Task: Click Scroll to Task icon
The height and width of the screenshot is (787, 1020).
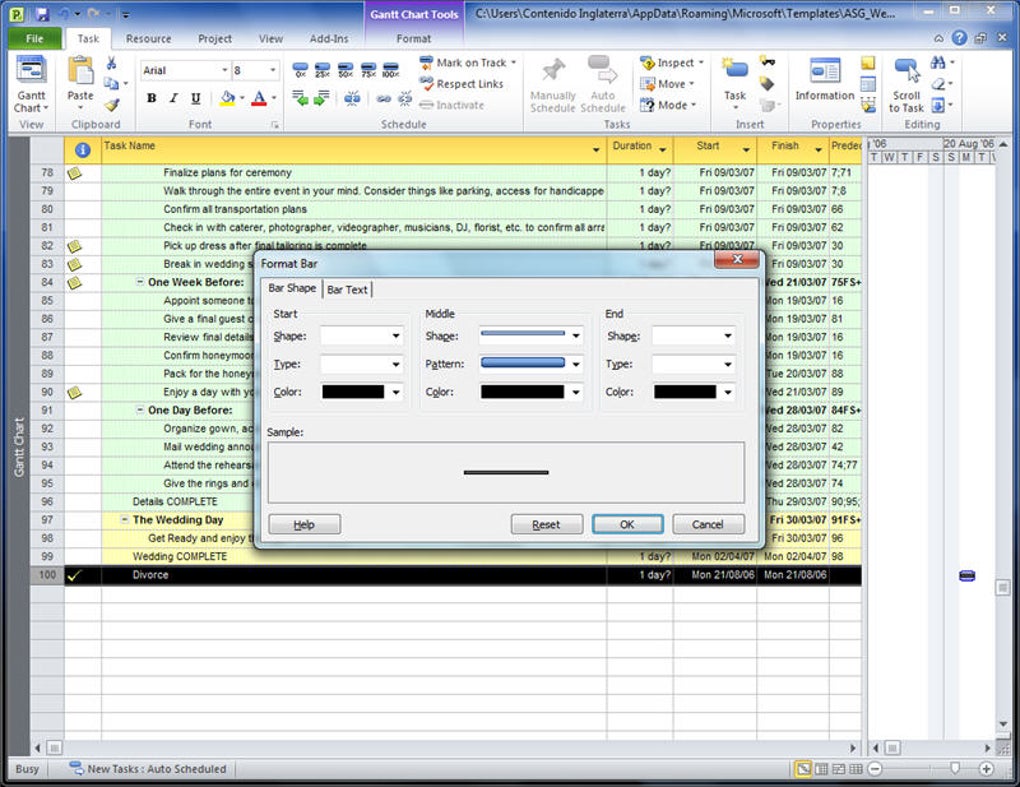Action: pos(907,70)
